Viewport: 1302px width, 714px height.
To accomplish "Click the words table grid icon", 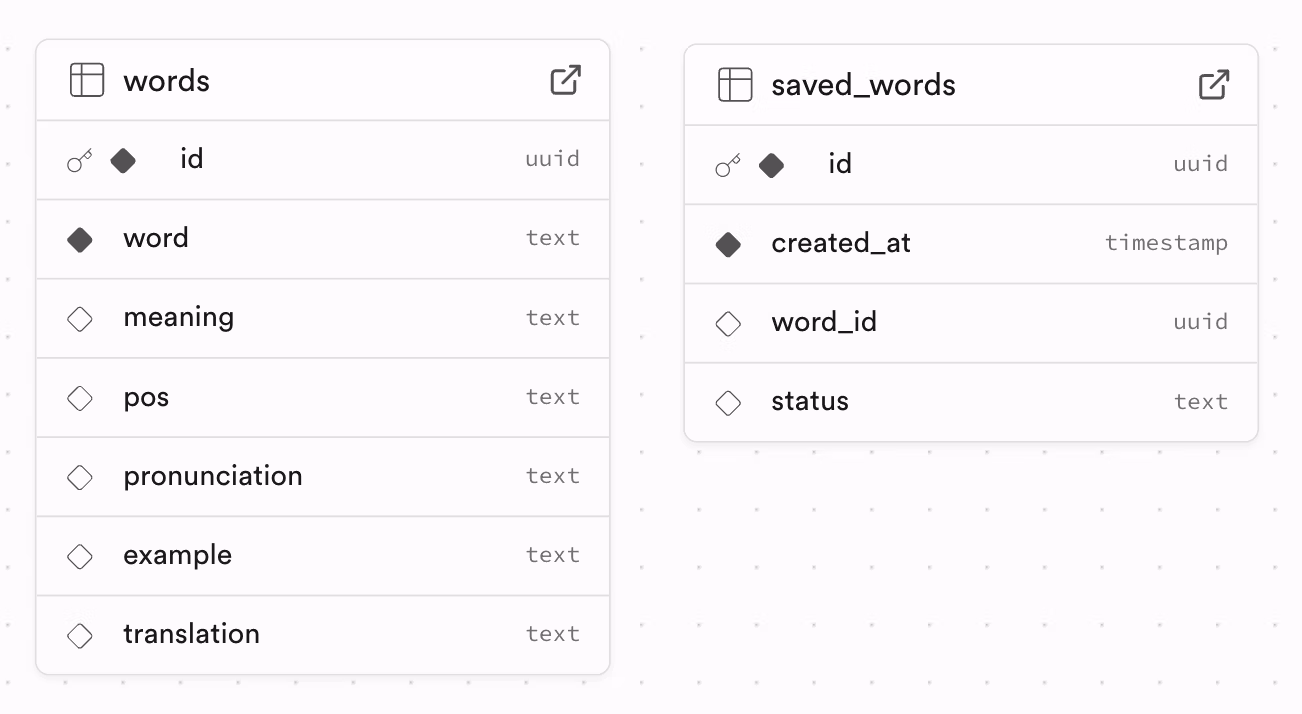I will pos(87,80).
